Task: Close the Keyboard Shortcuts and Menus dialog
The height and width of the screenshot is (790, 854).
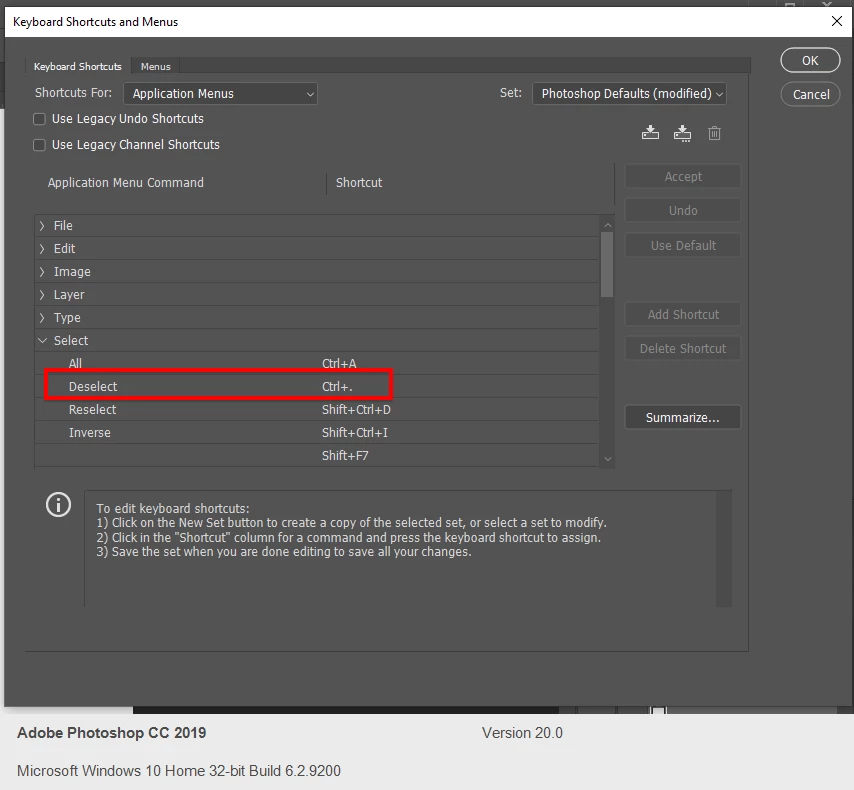Action: pyautogui.click(x=837, y=21)
